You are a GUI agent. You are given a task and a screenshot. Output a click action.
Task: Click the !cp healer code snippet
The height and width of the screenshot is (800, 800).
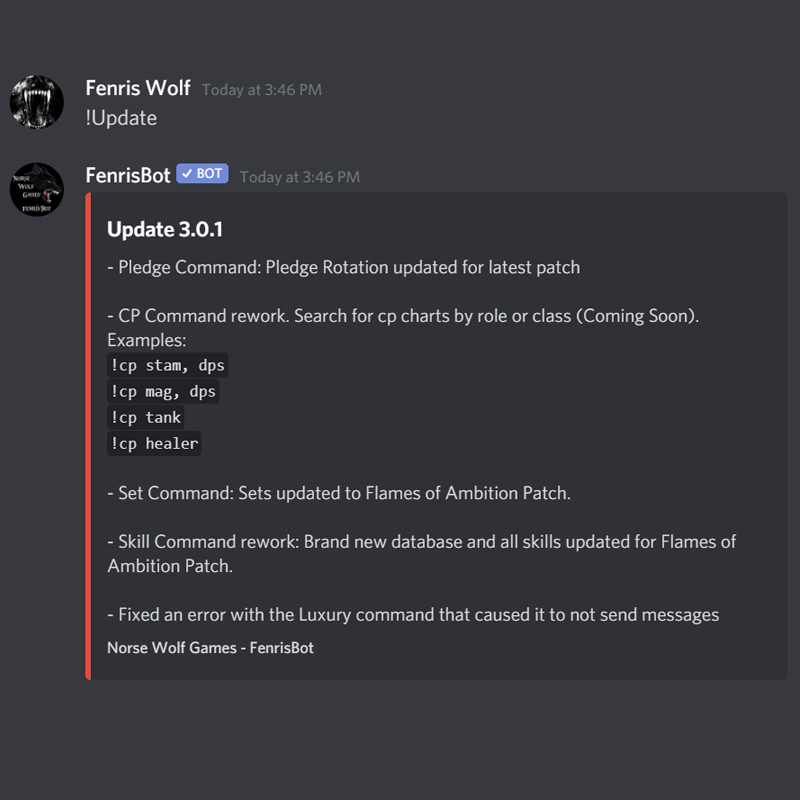coord(154,443)
